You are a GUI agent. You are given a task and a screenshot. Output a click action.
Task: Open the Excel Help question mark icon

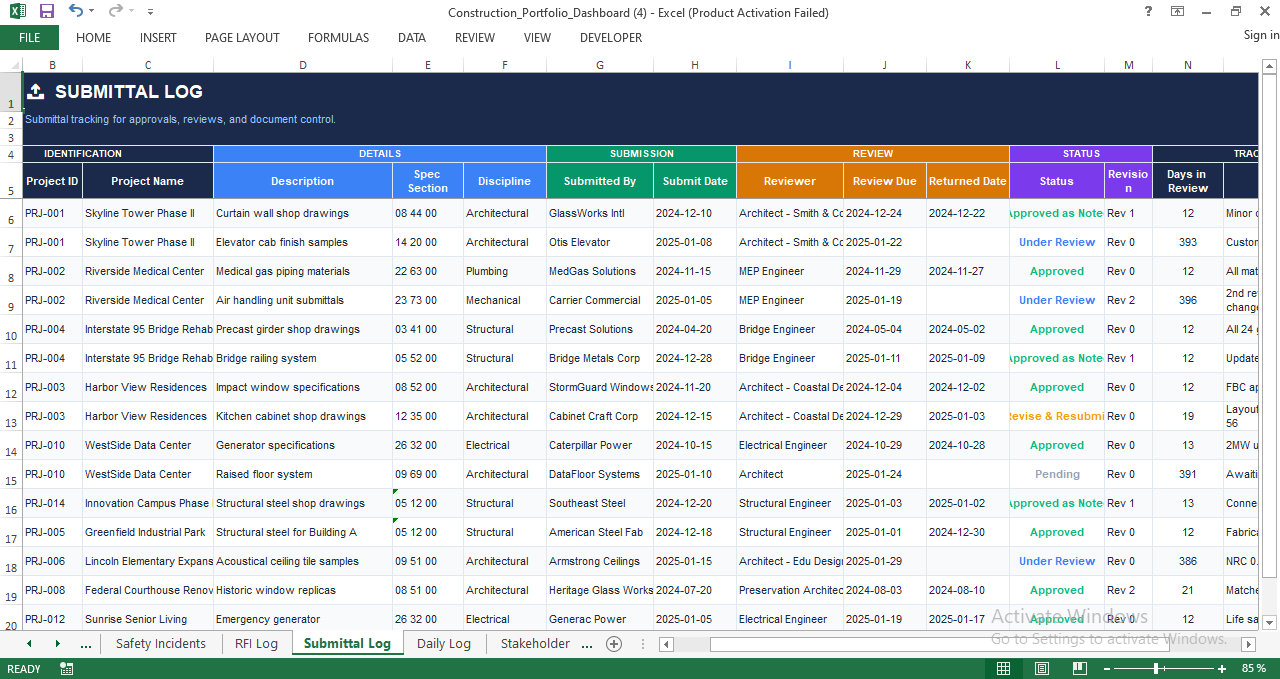point(1148,11)
